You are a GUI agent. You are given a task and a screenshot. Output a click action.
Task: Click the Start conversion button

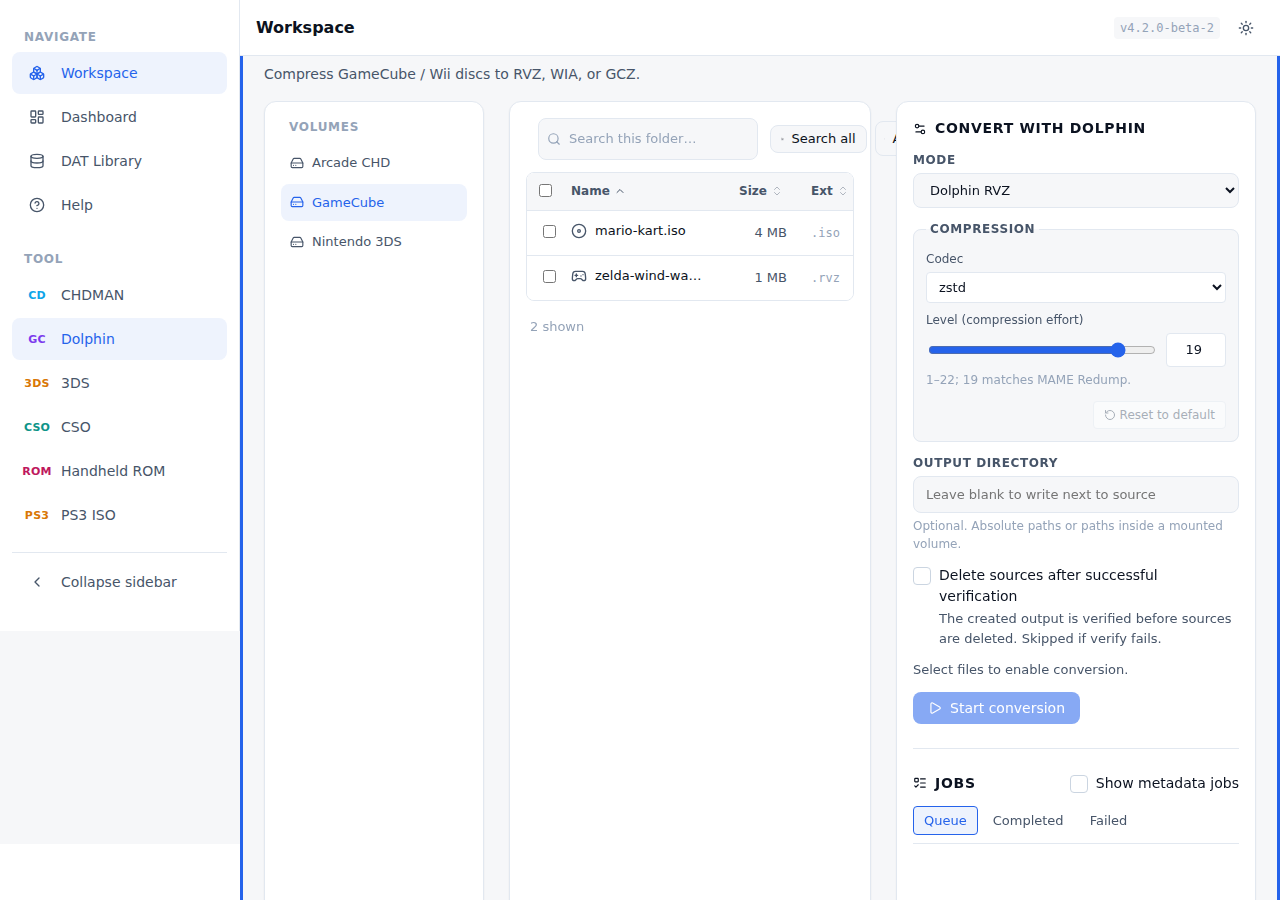(996, 708)
